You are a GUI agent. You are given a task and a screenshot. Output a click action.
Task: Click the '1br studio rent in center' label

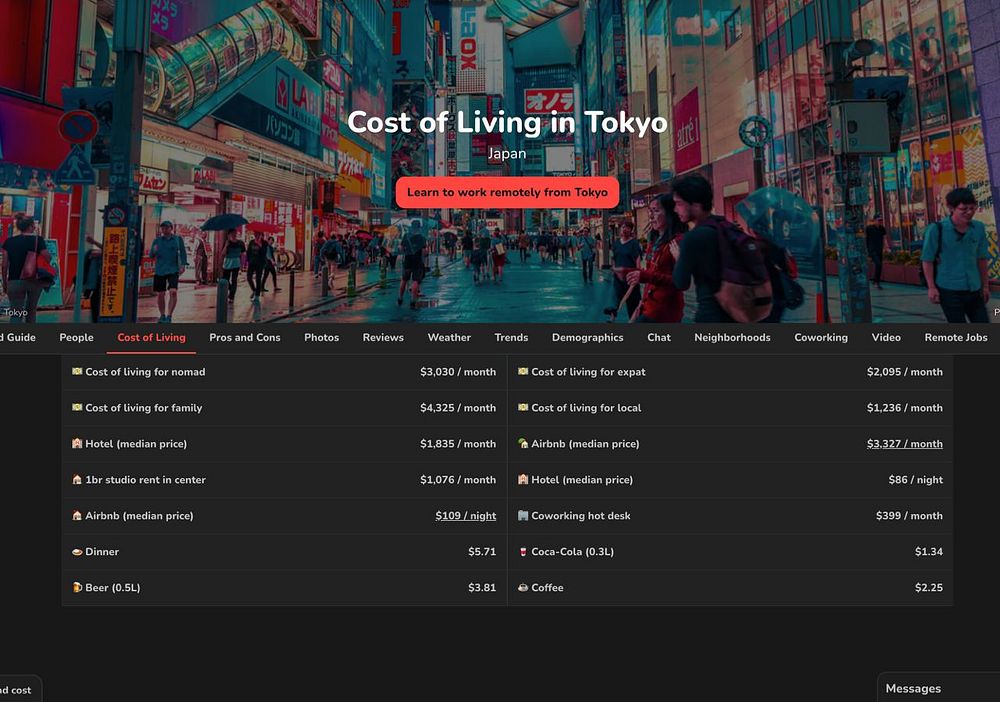145,479
